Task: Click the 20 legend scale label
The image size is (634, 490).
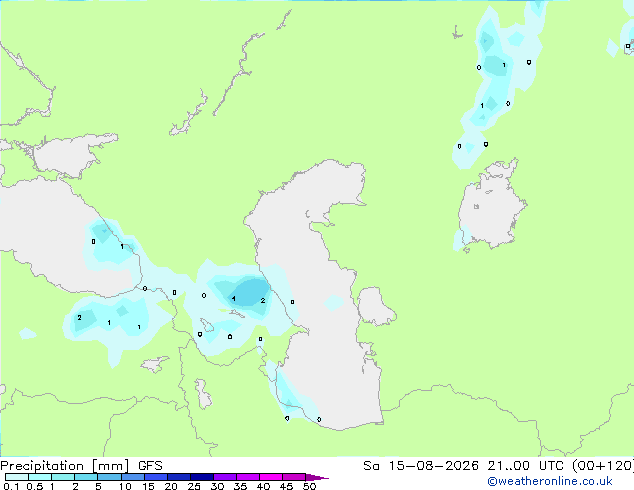Action: click(x=171, y=486)
